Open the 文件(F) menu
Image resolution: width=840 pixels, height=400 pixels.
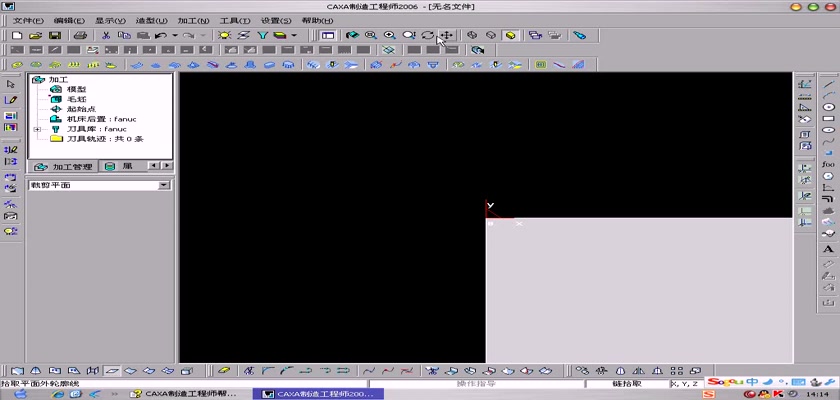tap(28, 21)
